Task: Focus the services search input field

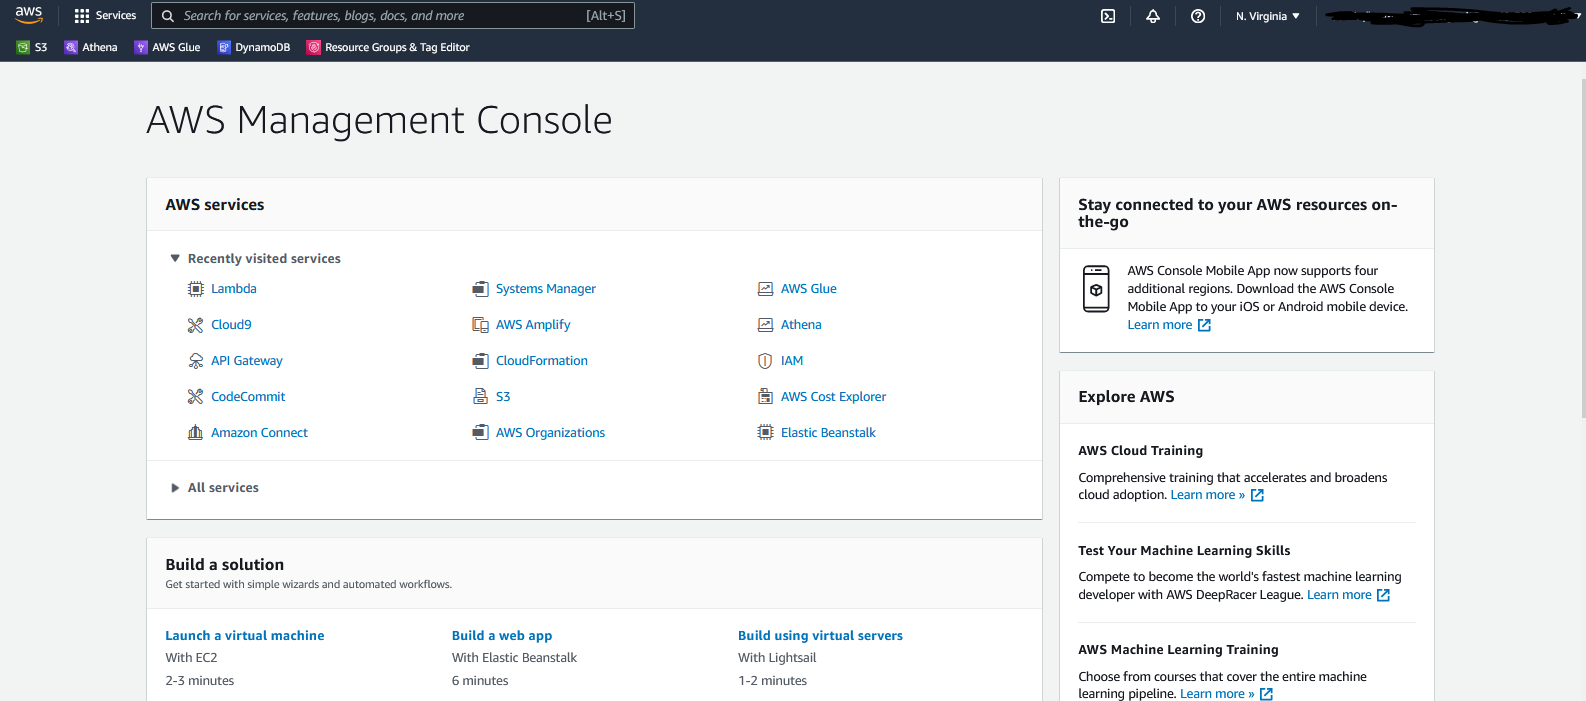Action: pyautogui.click(x=393, y=16)
